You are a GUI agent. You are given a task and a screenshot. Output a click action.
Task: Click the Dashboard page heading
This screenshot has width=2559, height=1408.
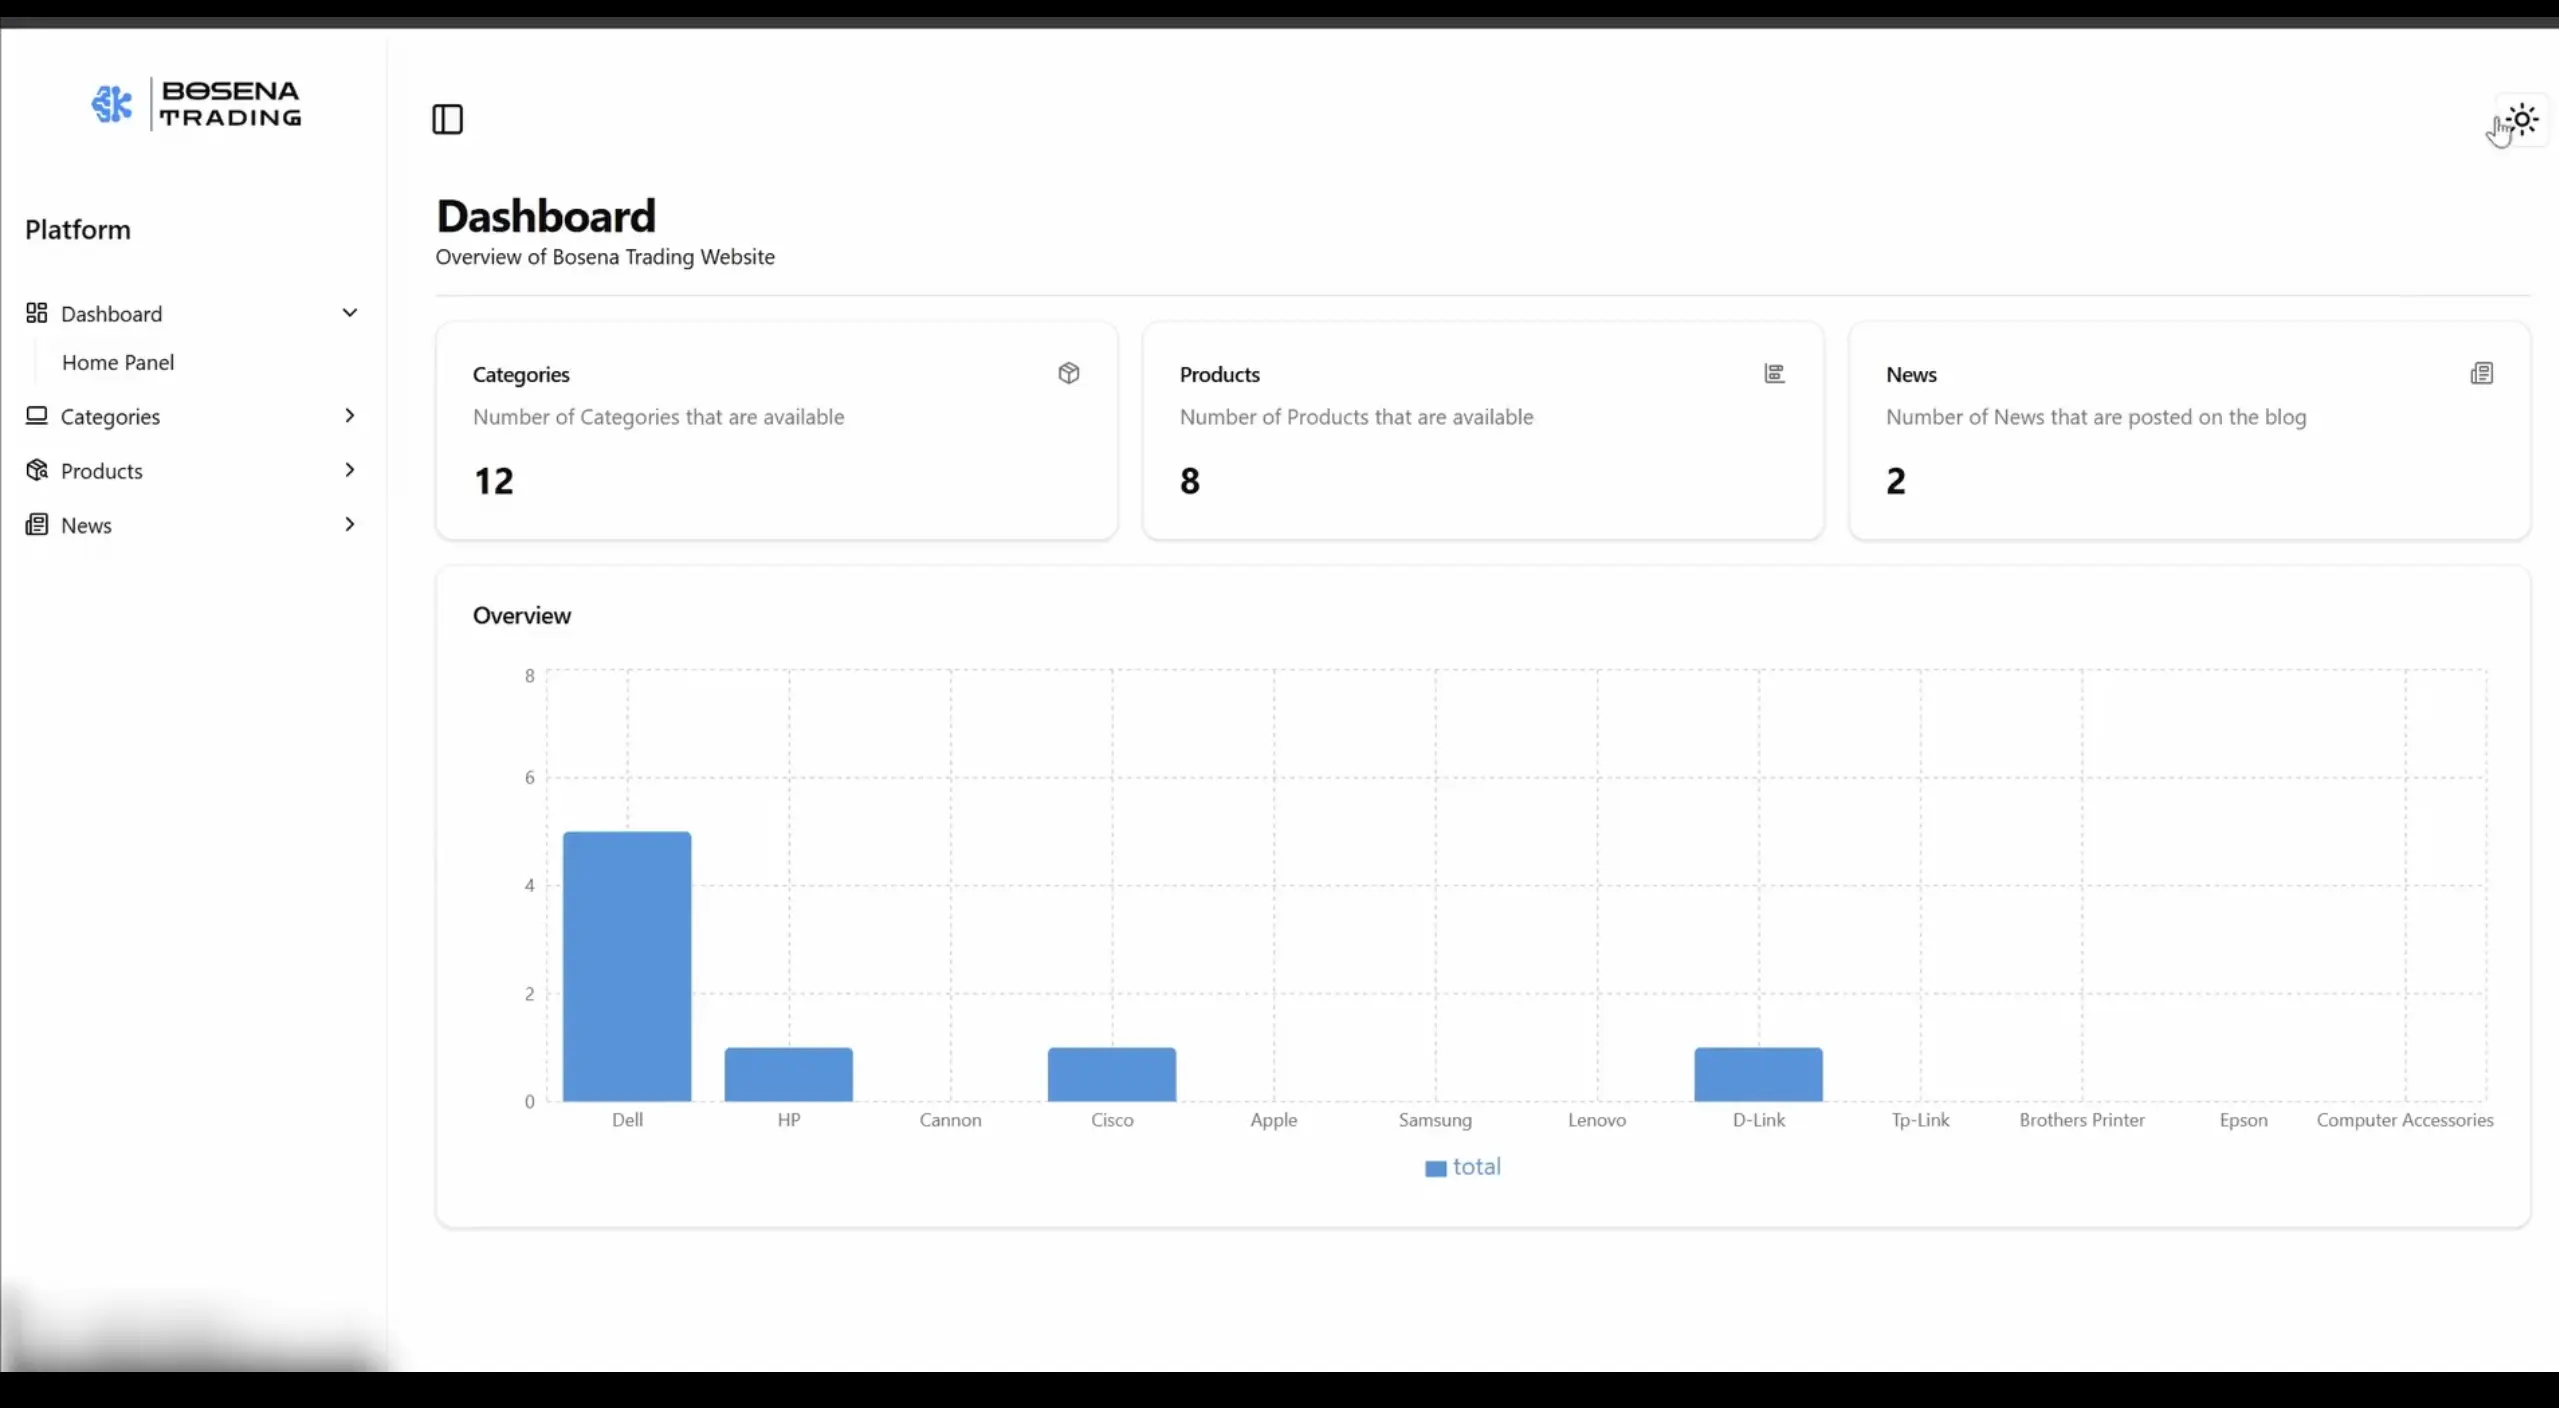tap(546, 216)
